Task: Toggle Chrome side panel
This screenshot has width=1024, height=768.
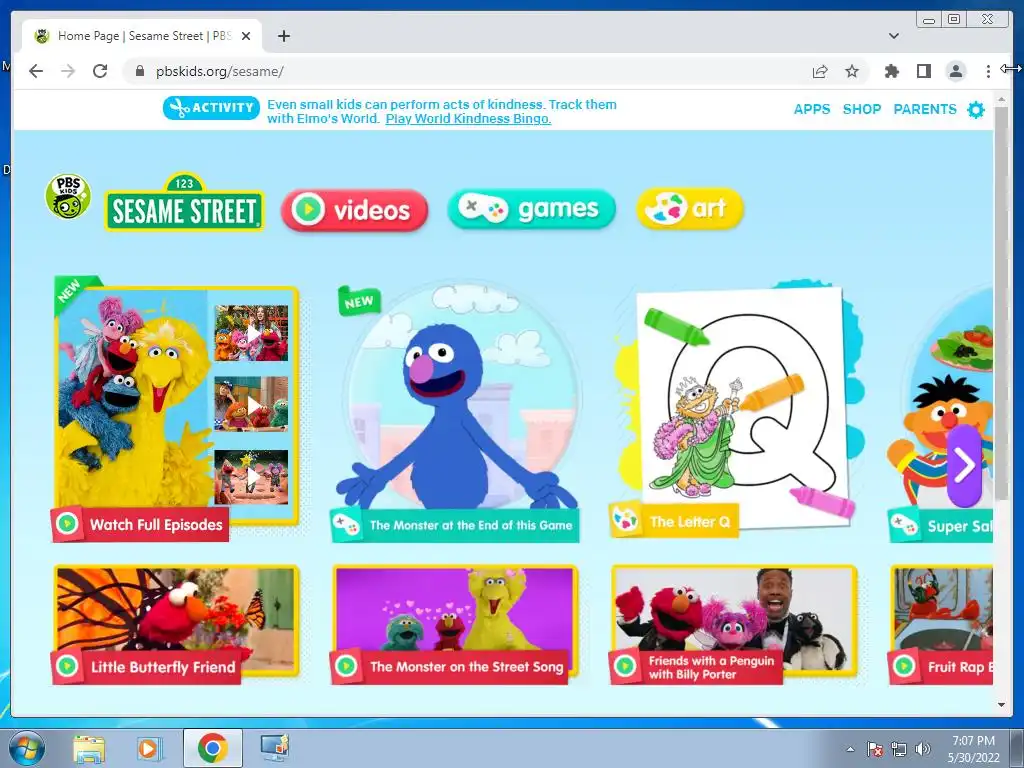Action: [923, 71]
